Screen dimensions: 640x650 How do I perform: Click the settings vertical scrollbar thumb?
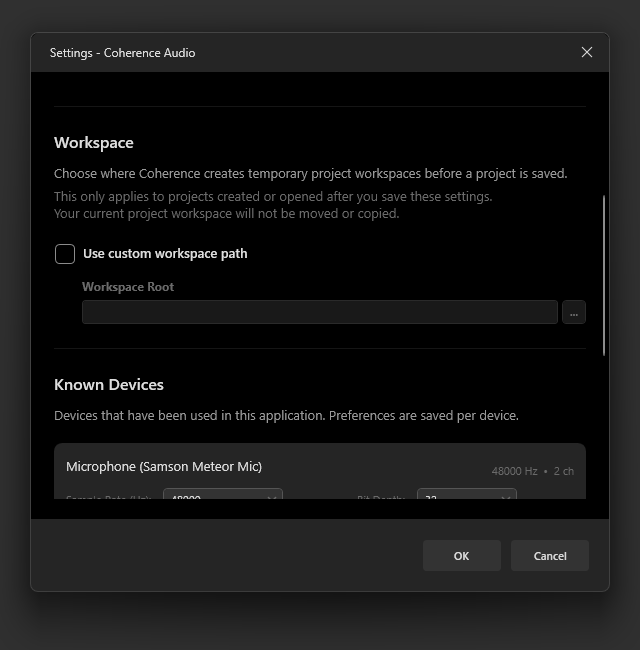[604, 275]
